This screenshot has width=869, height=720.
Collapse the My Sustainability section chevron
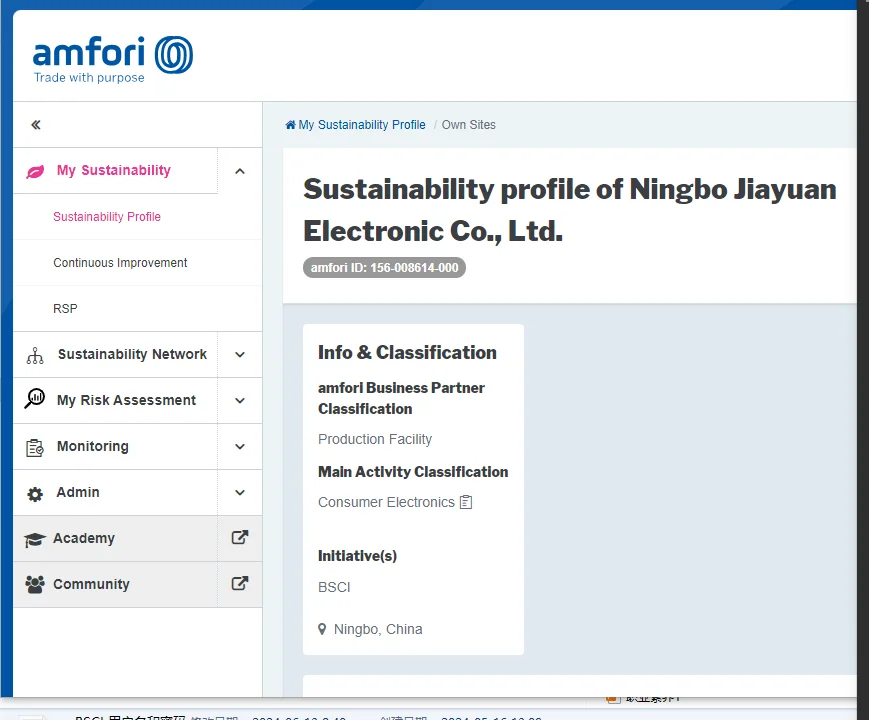tap(240, 171)
